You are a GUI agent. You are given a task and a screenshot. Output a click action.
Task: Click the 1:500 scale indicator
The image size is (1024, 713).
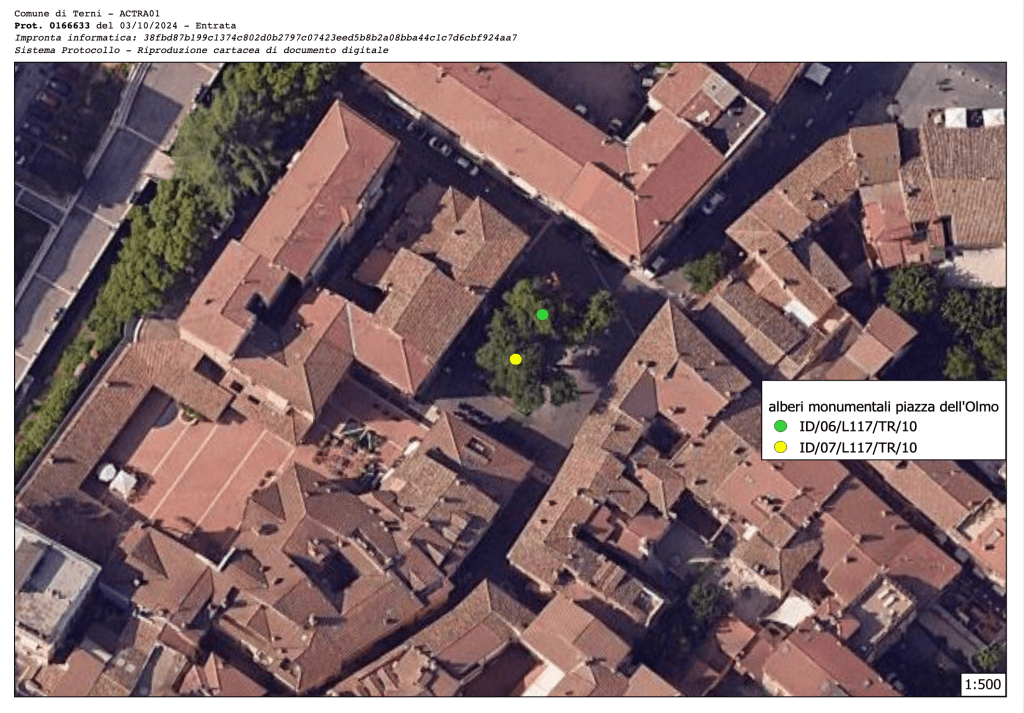pos(982,684)
